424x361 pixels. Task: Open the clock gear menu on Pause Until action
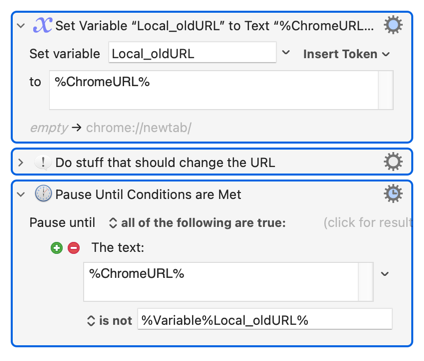(393, 194)
